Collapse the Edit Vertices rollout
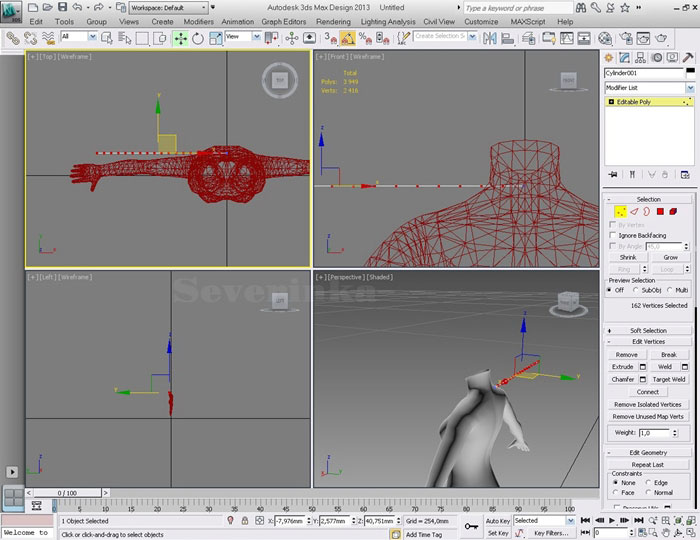Image resolution: width=700 pixels, height=540 pixels. [x=648, y=341]
